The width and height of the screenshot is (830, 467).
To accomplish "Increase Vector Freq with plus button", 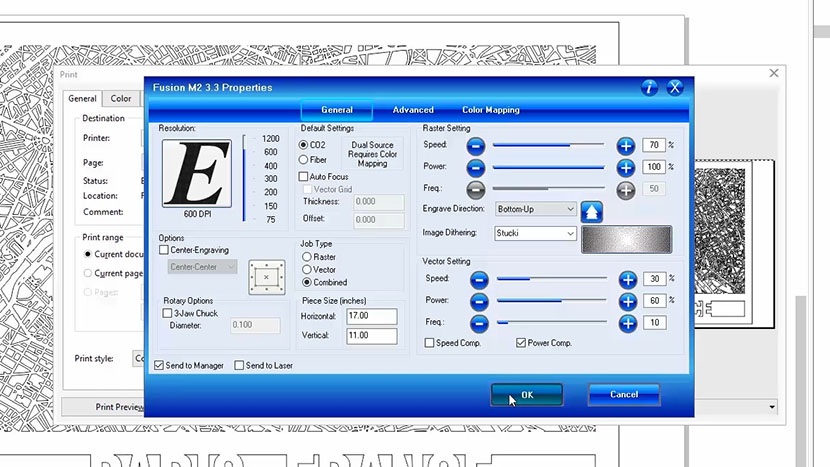I will (x=627, y=323).
